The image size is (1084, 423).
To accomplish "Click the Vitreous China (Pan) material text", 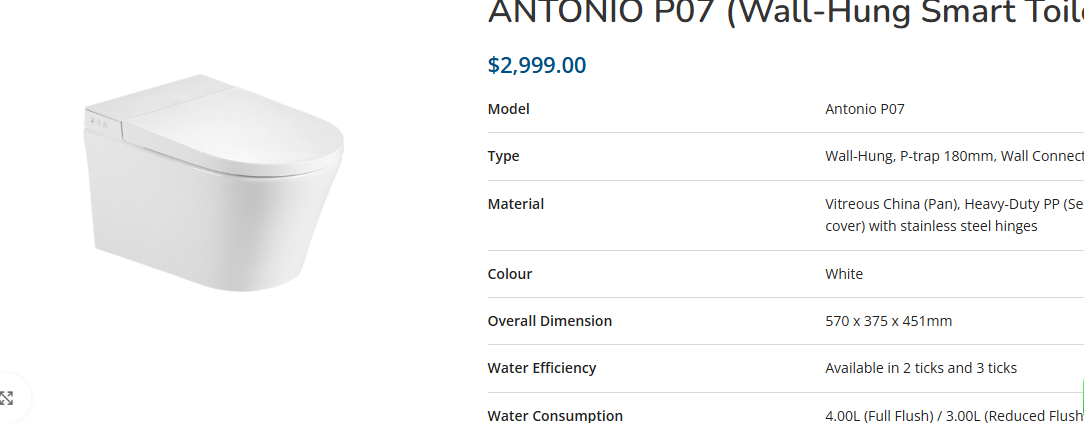I will point(892,204).
